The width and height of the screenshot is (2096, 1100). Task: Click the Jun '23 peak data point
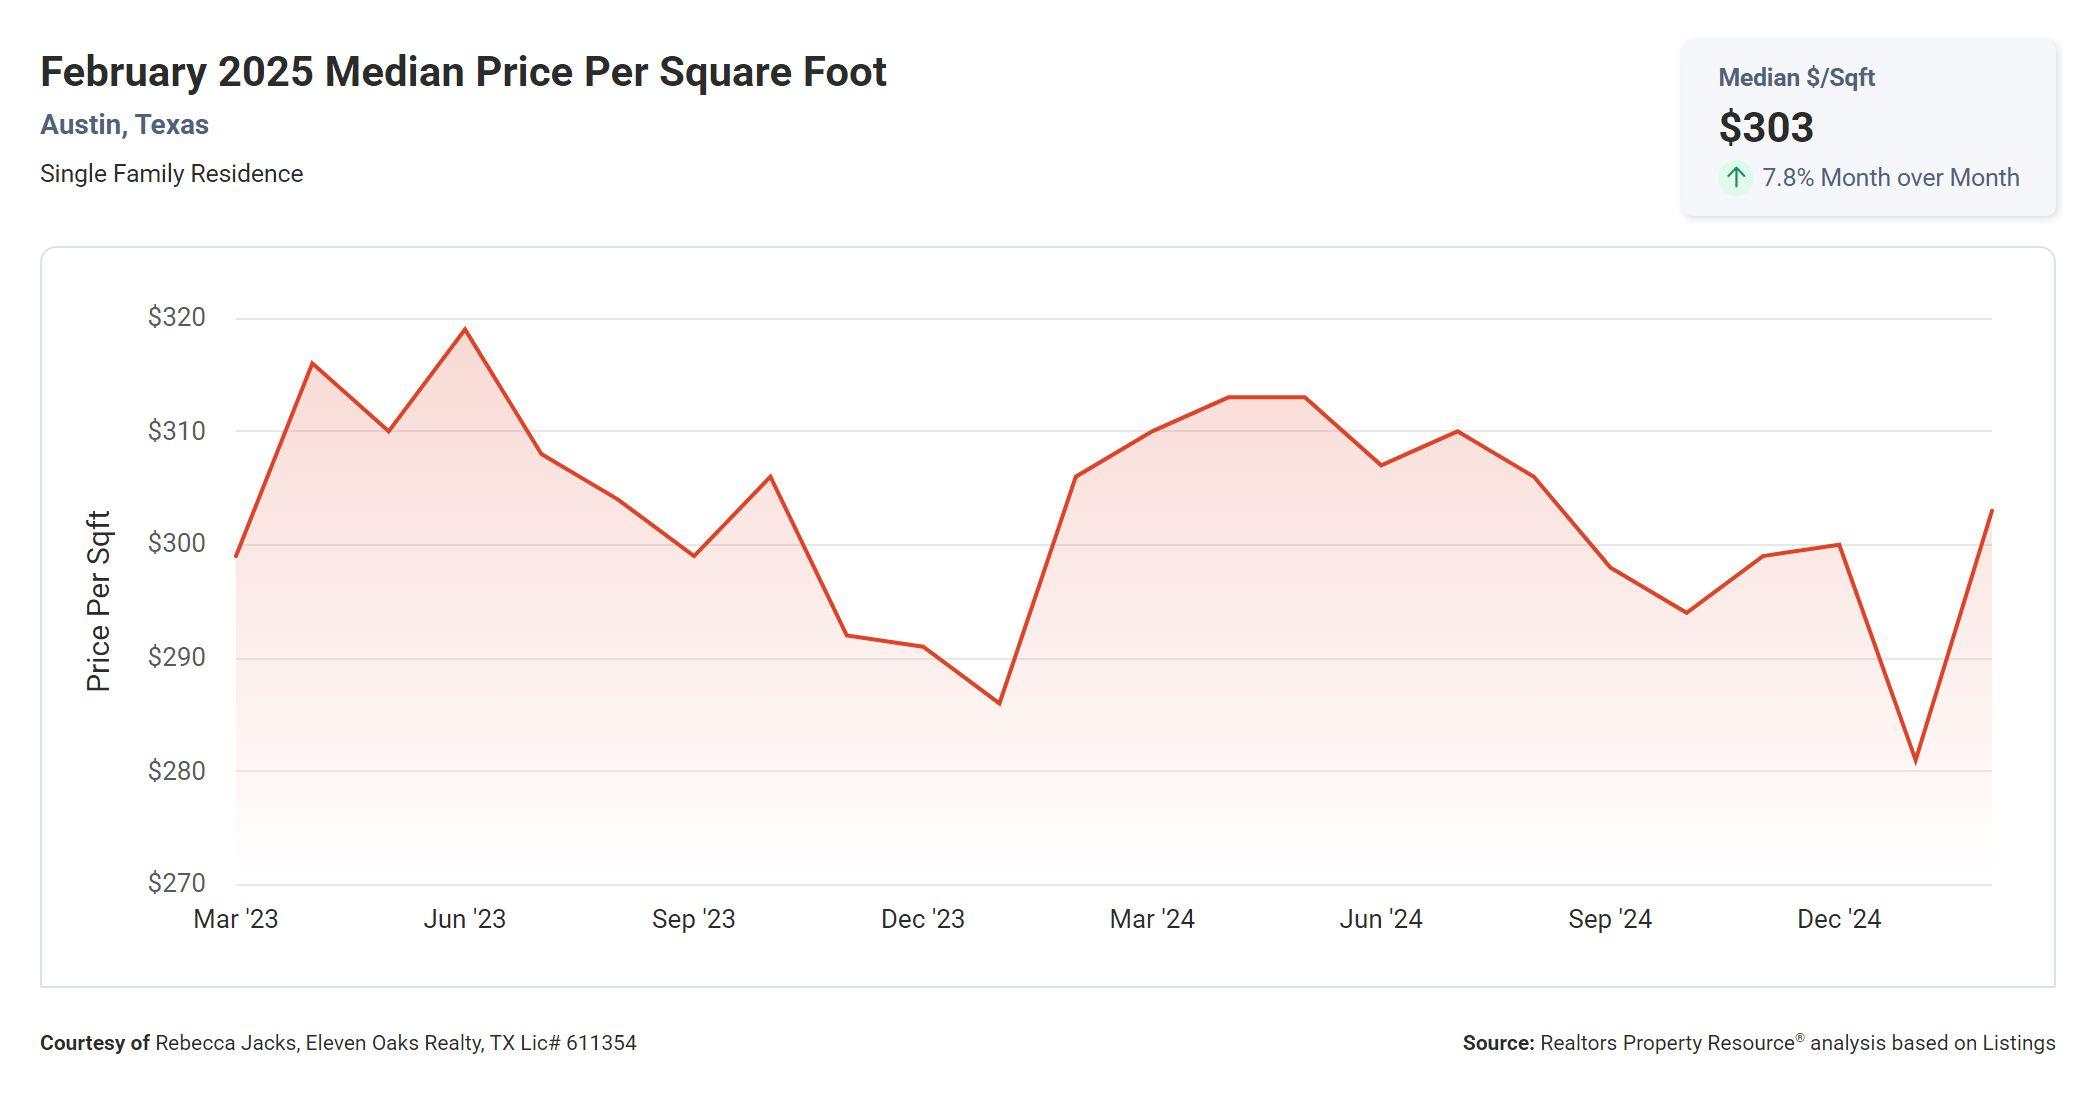click(x=465, y=329)
